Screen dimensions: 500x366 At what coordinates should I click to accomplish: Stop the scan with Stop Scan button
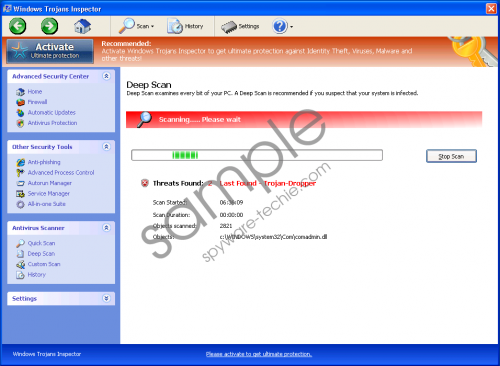coord(451,156)
